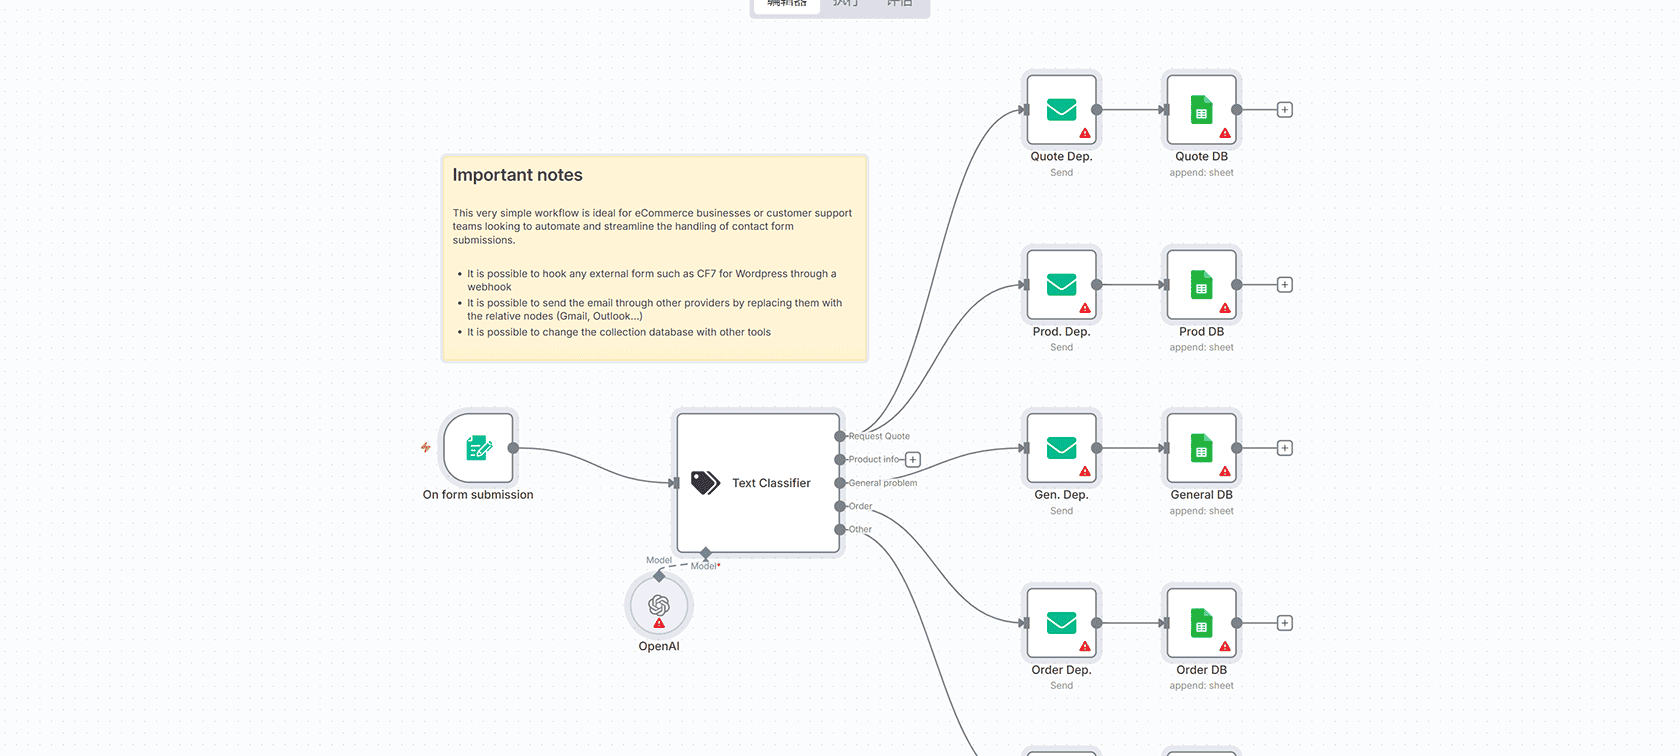The width and height of the screenshot is (1680, 756).
Task: Select the Gen. Dep. email node
Action: coord(1061,448)
